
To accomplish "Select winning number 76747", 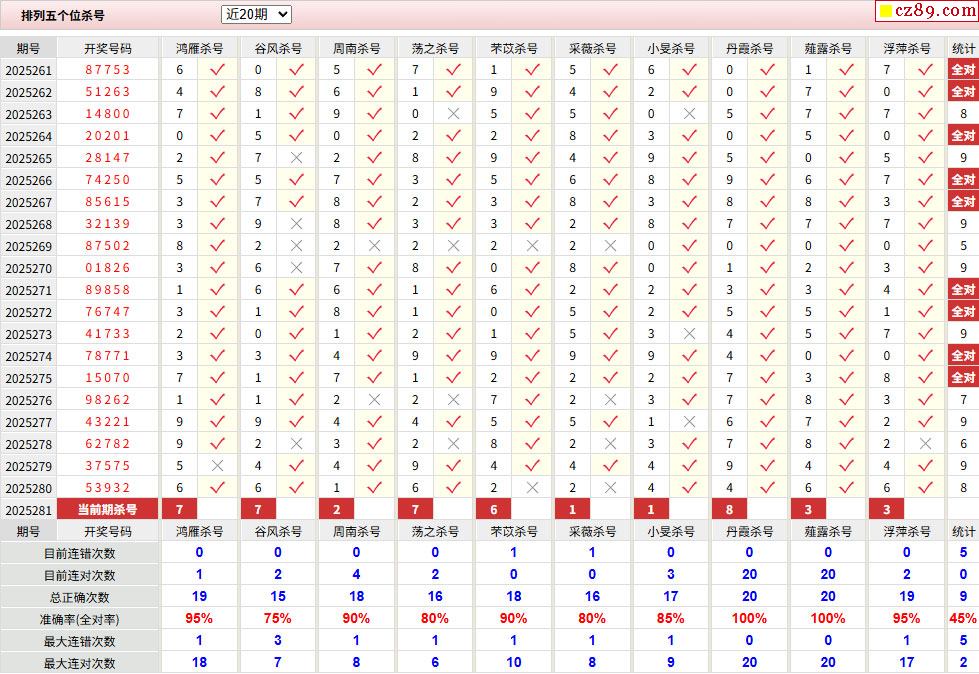I will 108,311.
